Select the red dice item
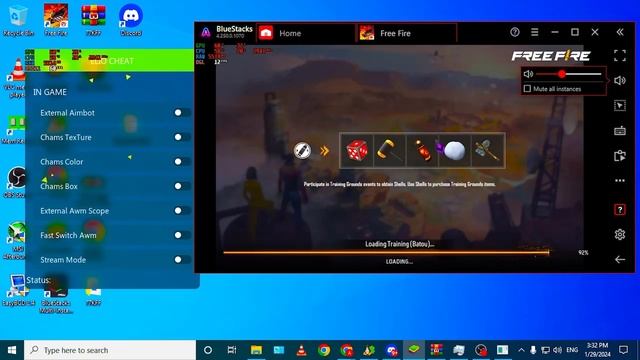 coord(357,151)
